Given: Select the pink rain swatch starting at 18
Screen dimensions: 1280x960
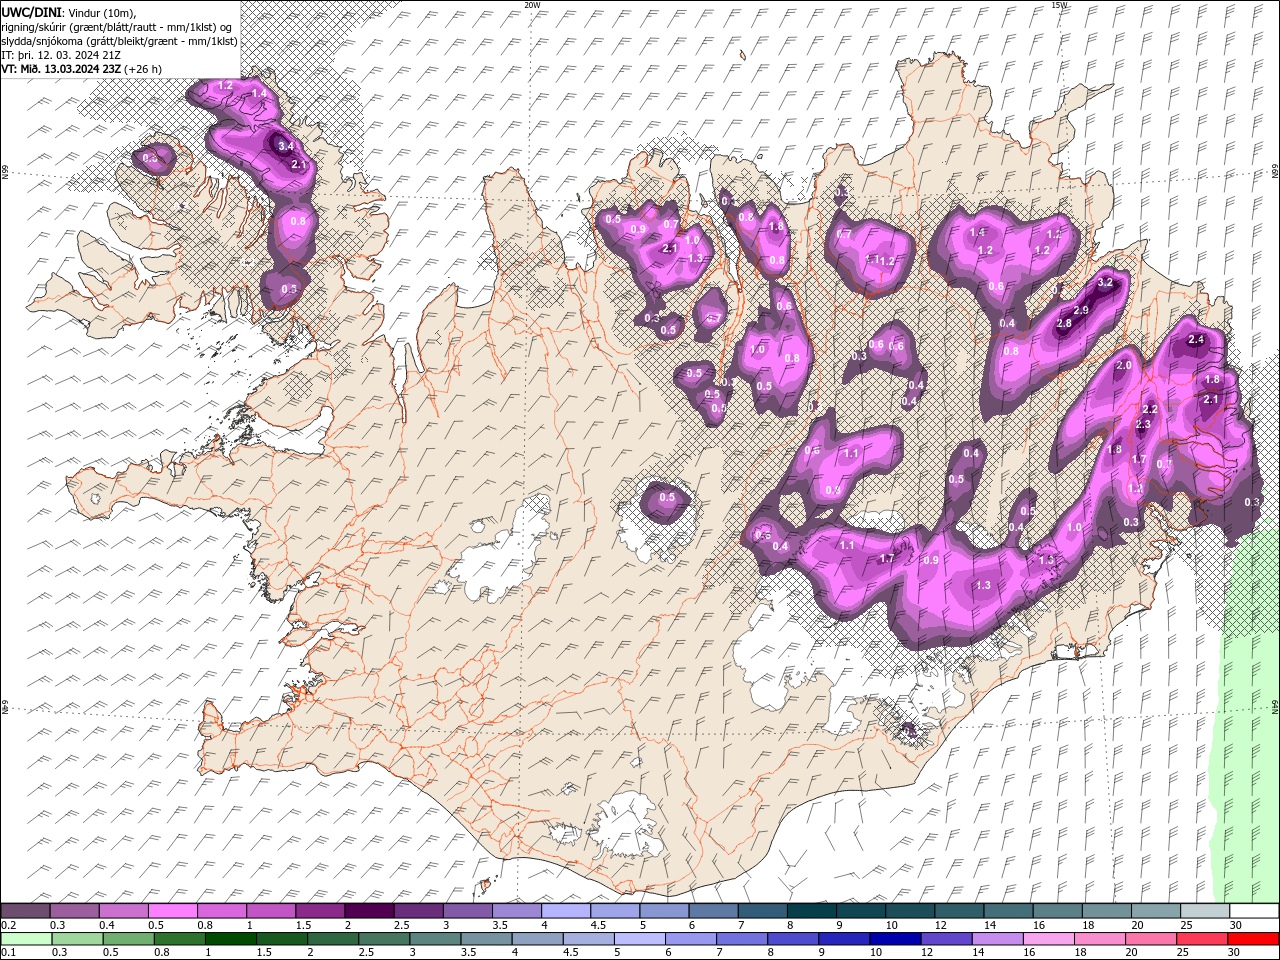Looking at the screenshot, I should point(1100,939).
